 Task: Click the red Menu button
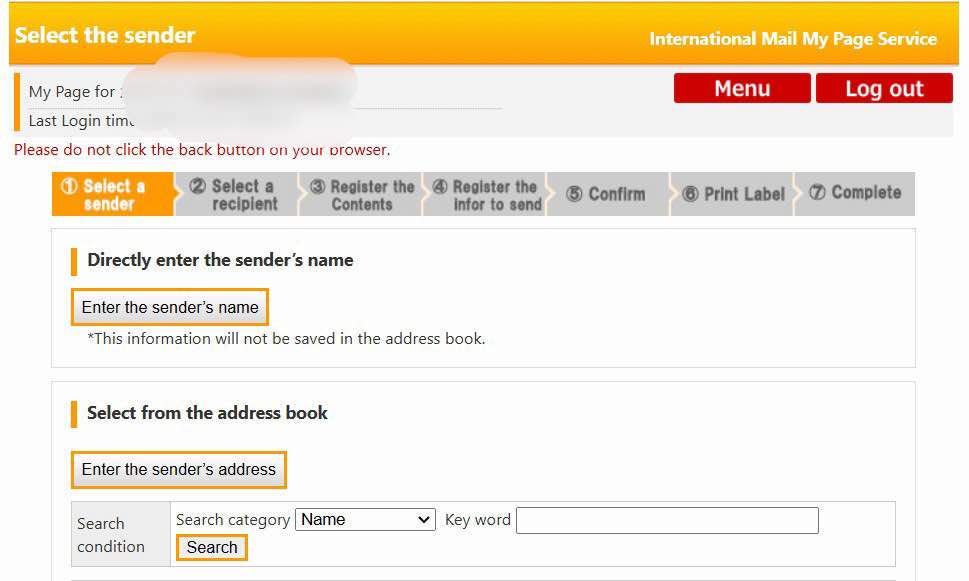[x=741, y=88]
